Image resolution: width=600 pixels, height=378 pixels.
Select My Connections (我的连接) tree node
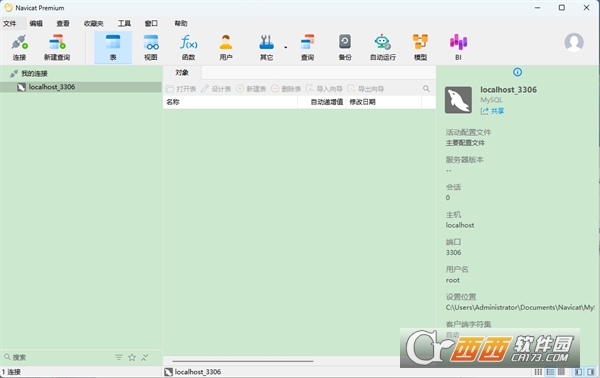point(34,73)
